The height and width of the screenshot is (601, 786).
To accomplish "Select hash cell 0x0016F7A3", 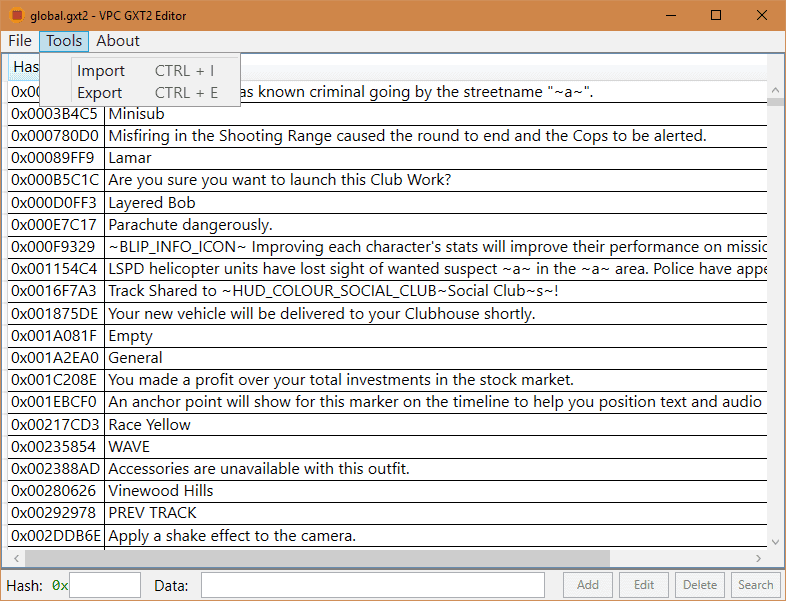I will (56, 291).
